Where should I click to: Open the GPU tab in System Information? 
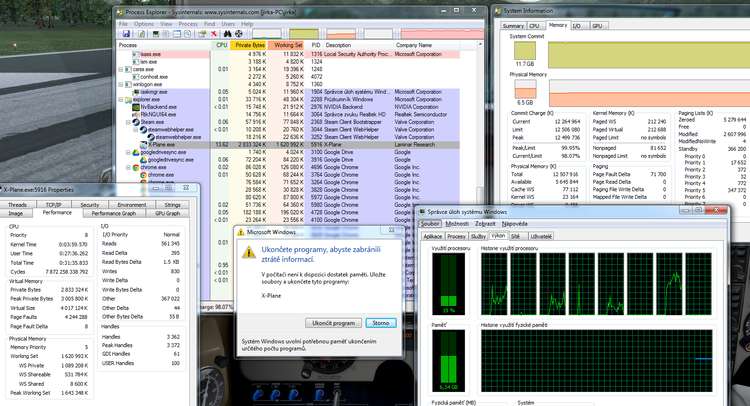click(x=598, y=26)
